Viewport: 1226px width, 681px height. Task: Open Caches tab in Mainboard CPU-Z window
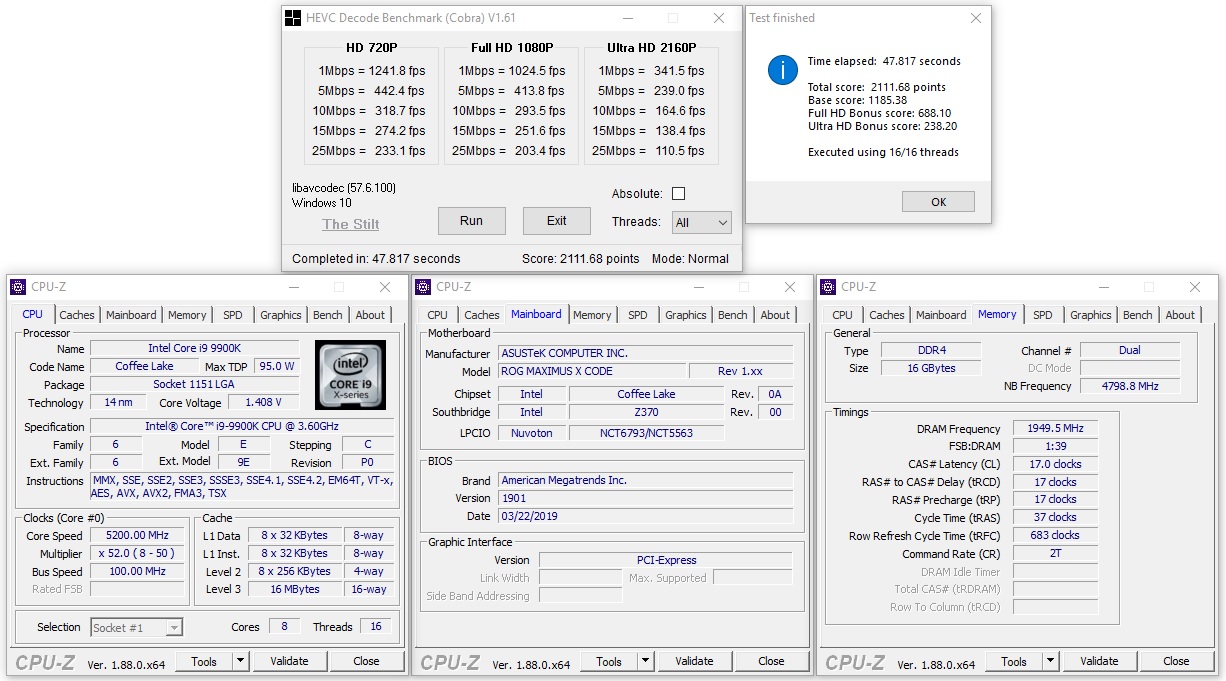coord(482,315)
